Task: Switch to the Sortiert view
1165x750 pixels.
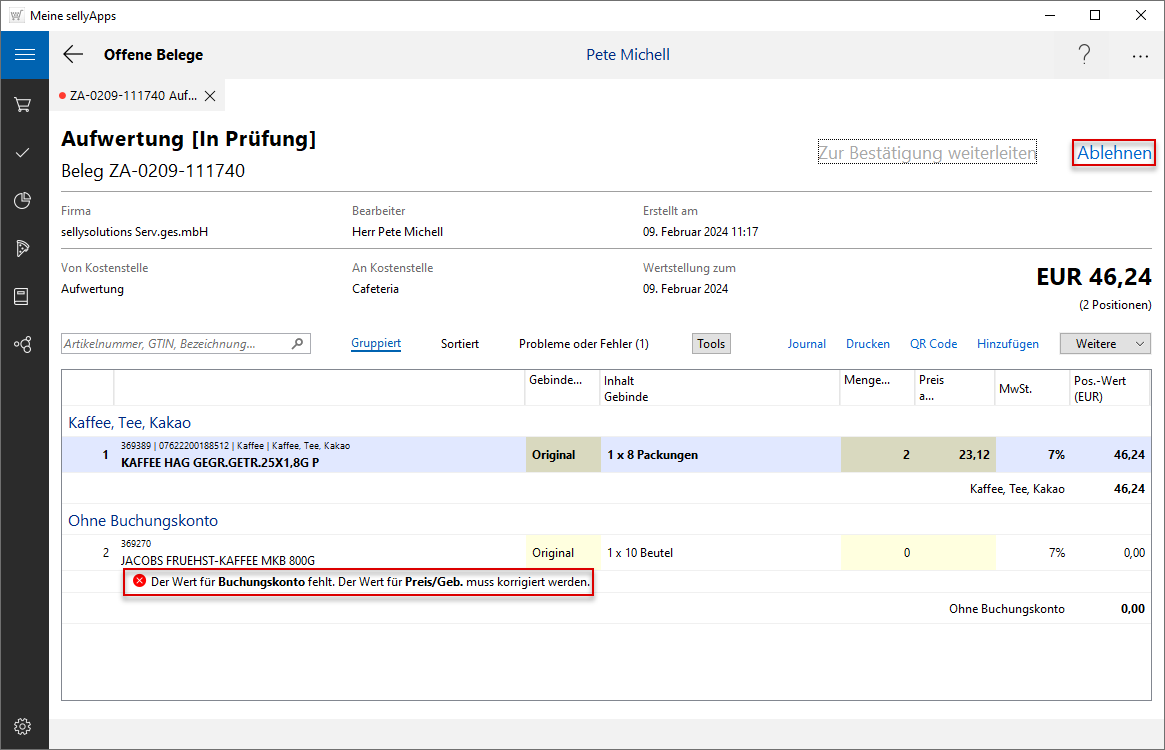Action: tap(460, 344)
